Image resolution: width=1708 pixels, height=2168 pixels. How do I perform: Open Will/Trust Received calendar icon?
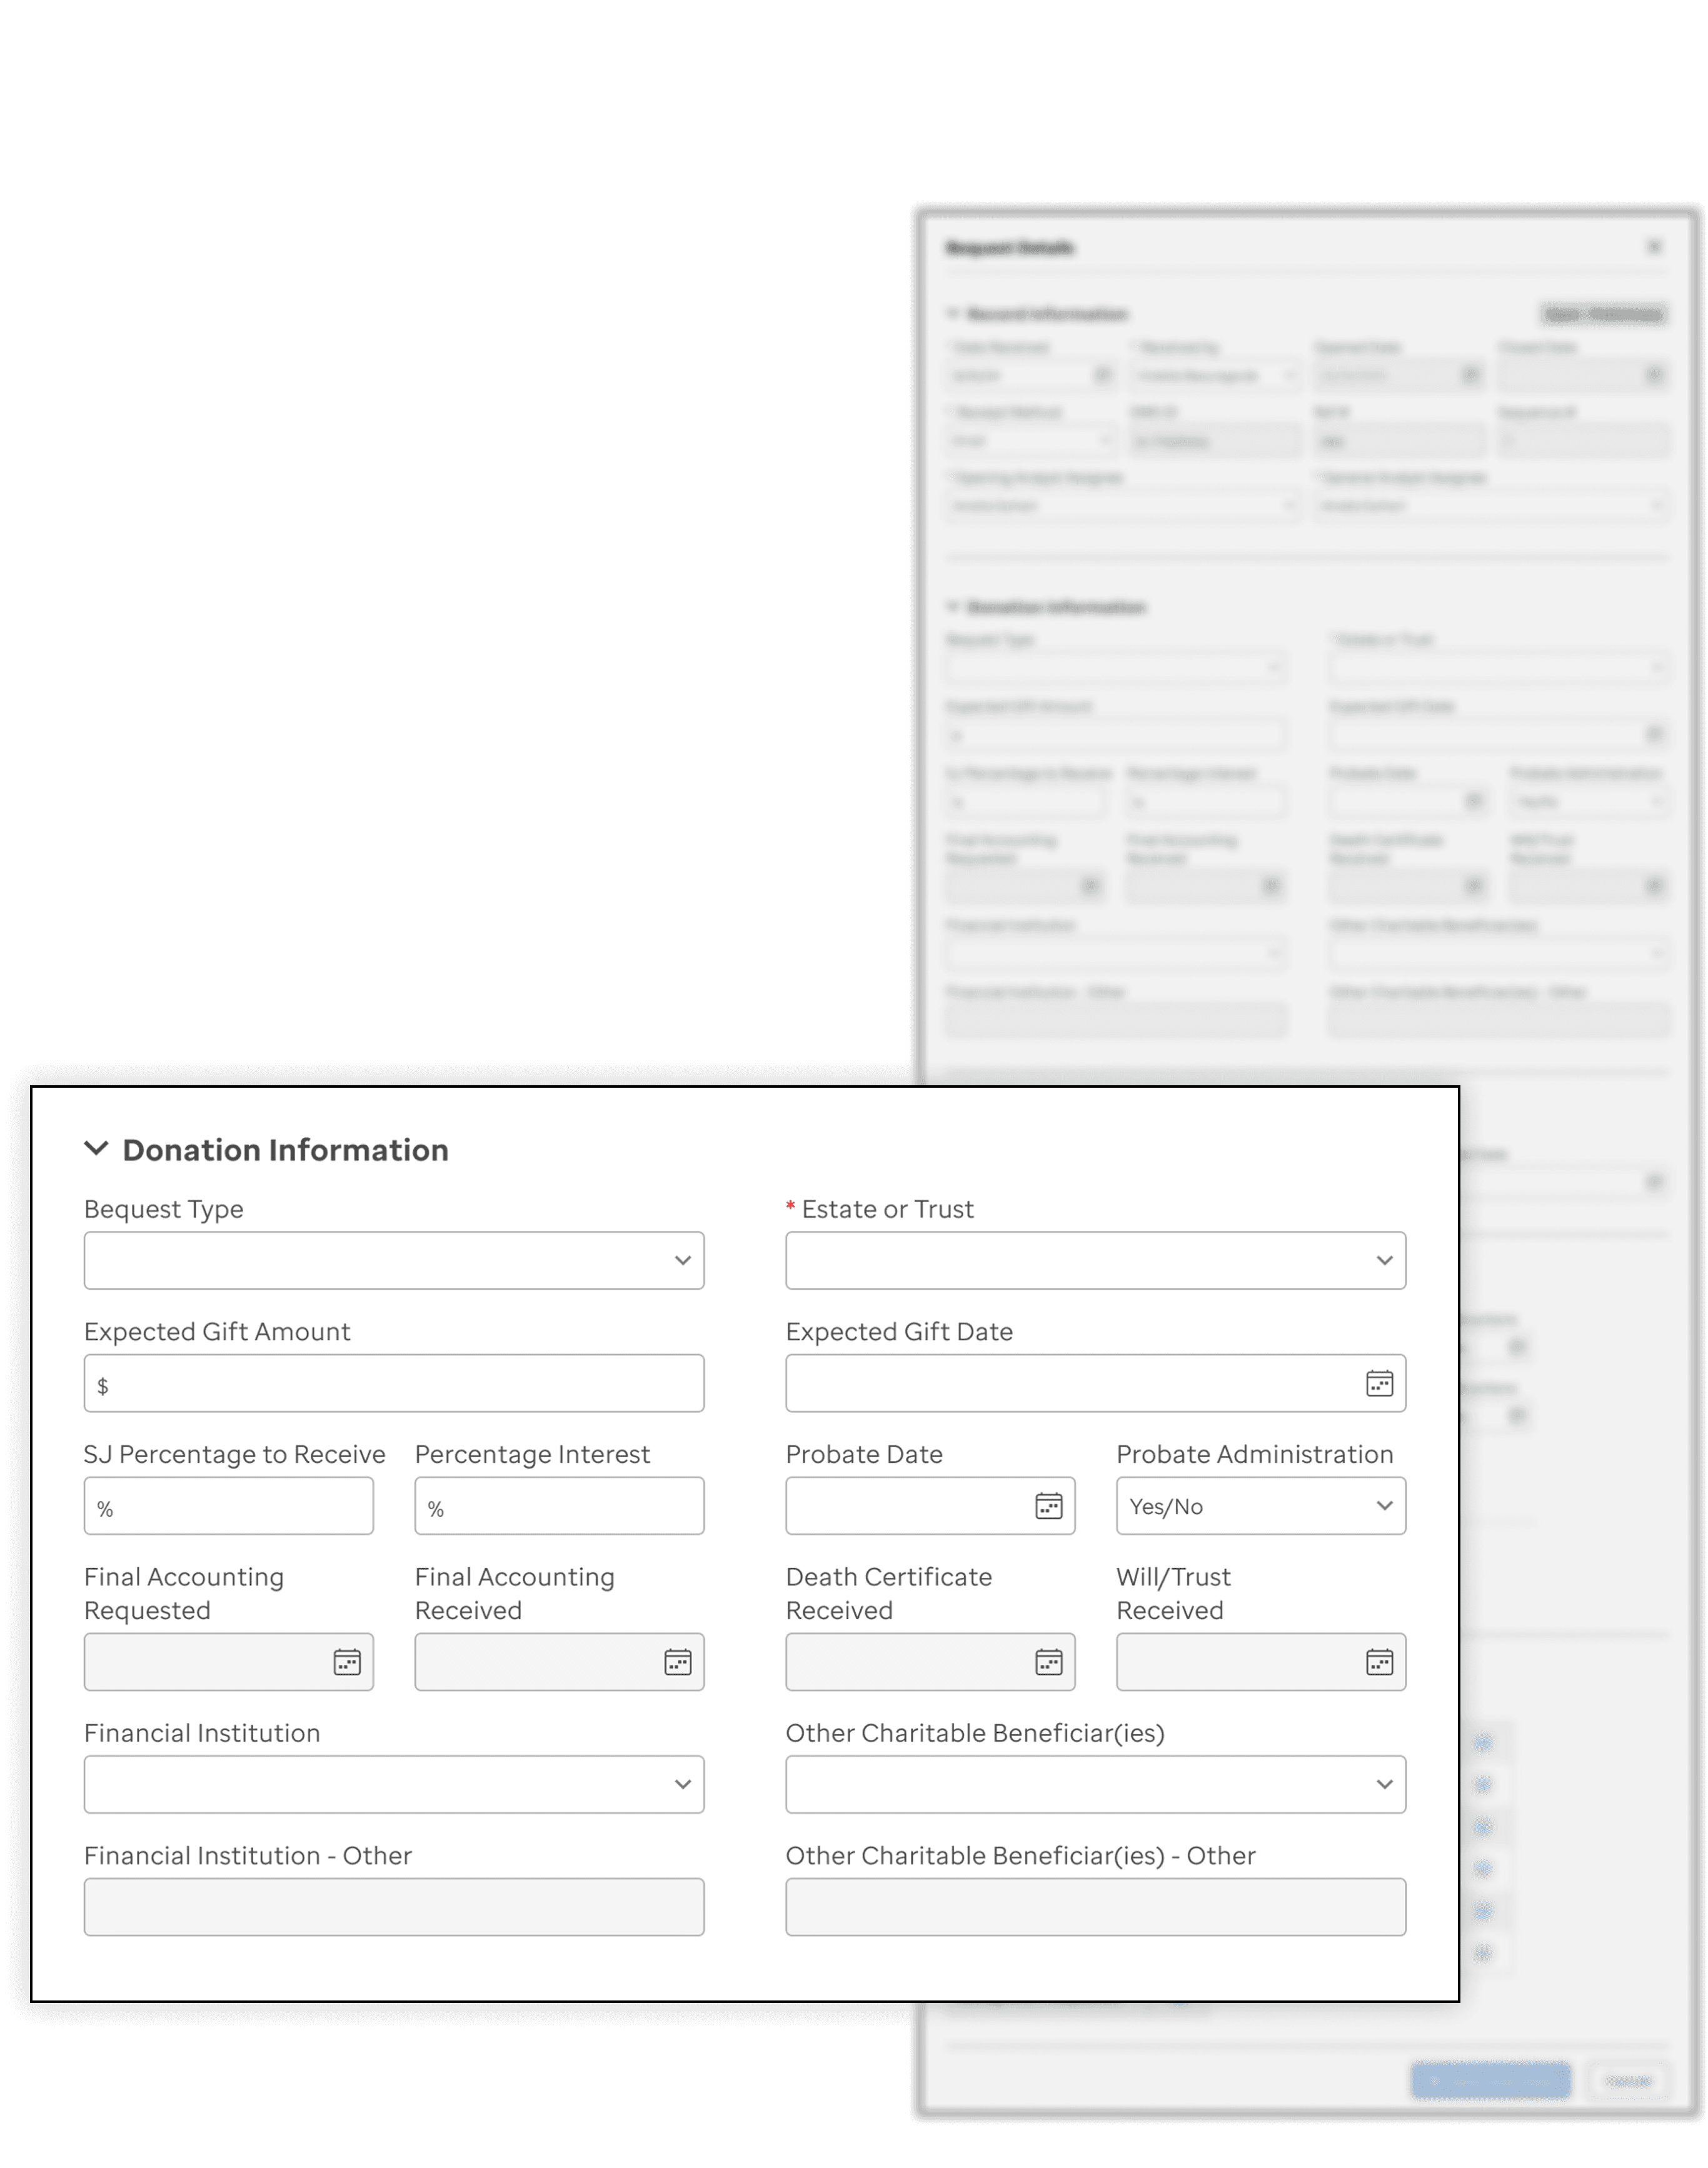1379,1662
